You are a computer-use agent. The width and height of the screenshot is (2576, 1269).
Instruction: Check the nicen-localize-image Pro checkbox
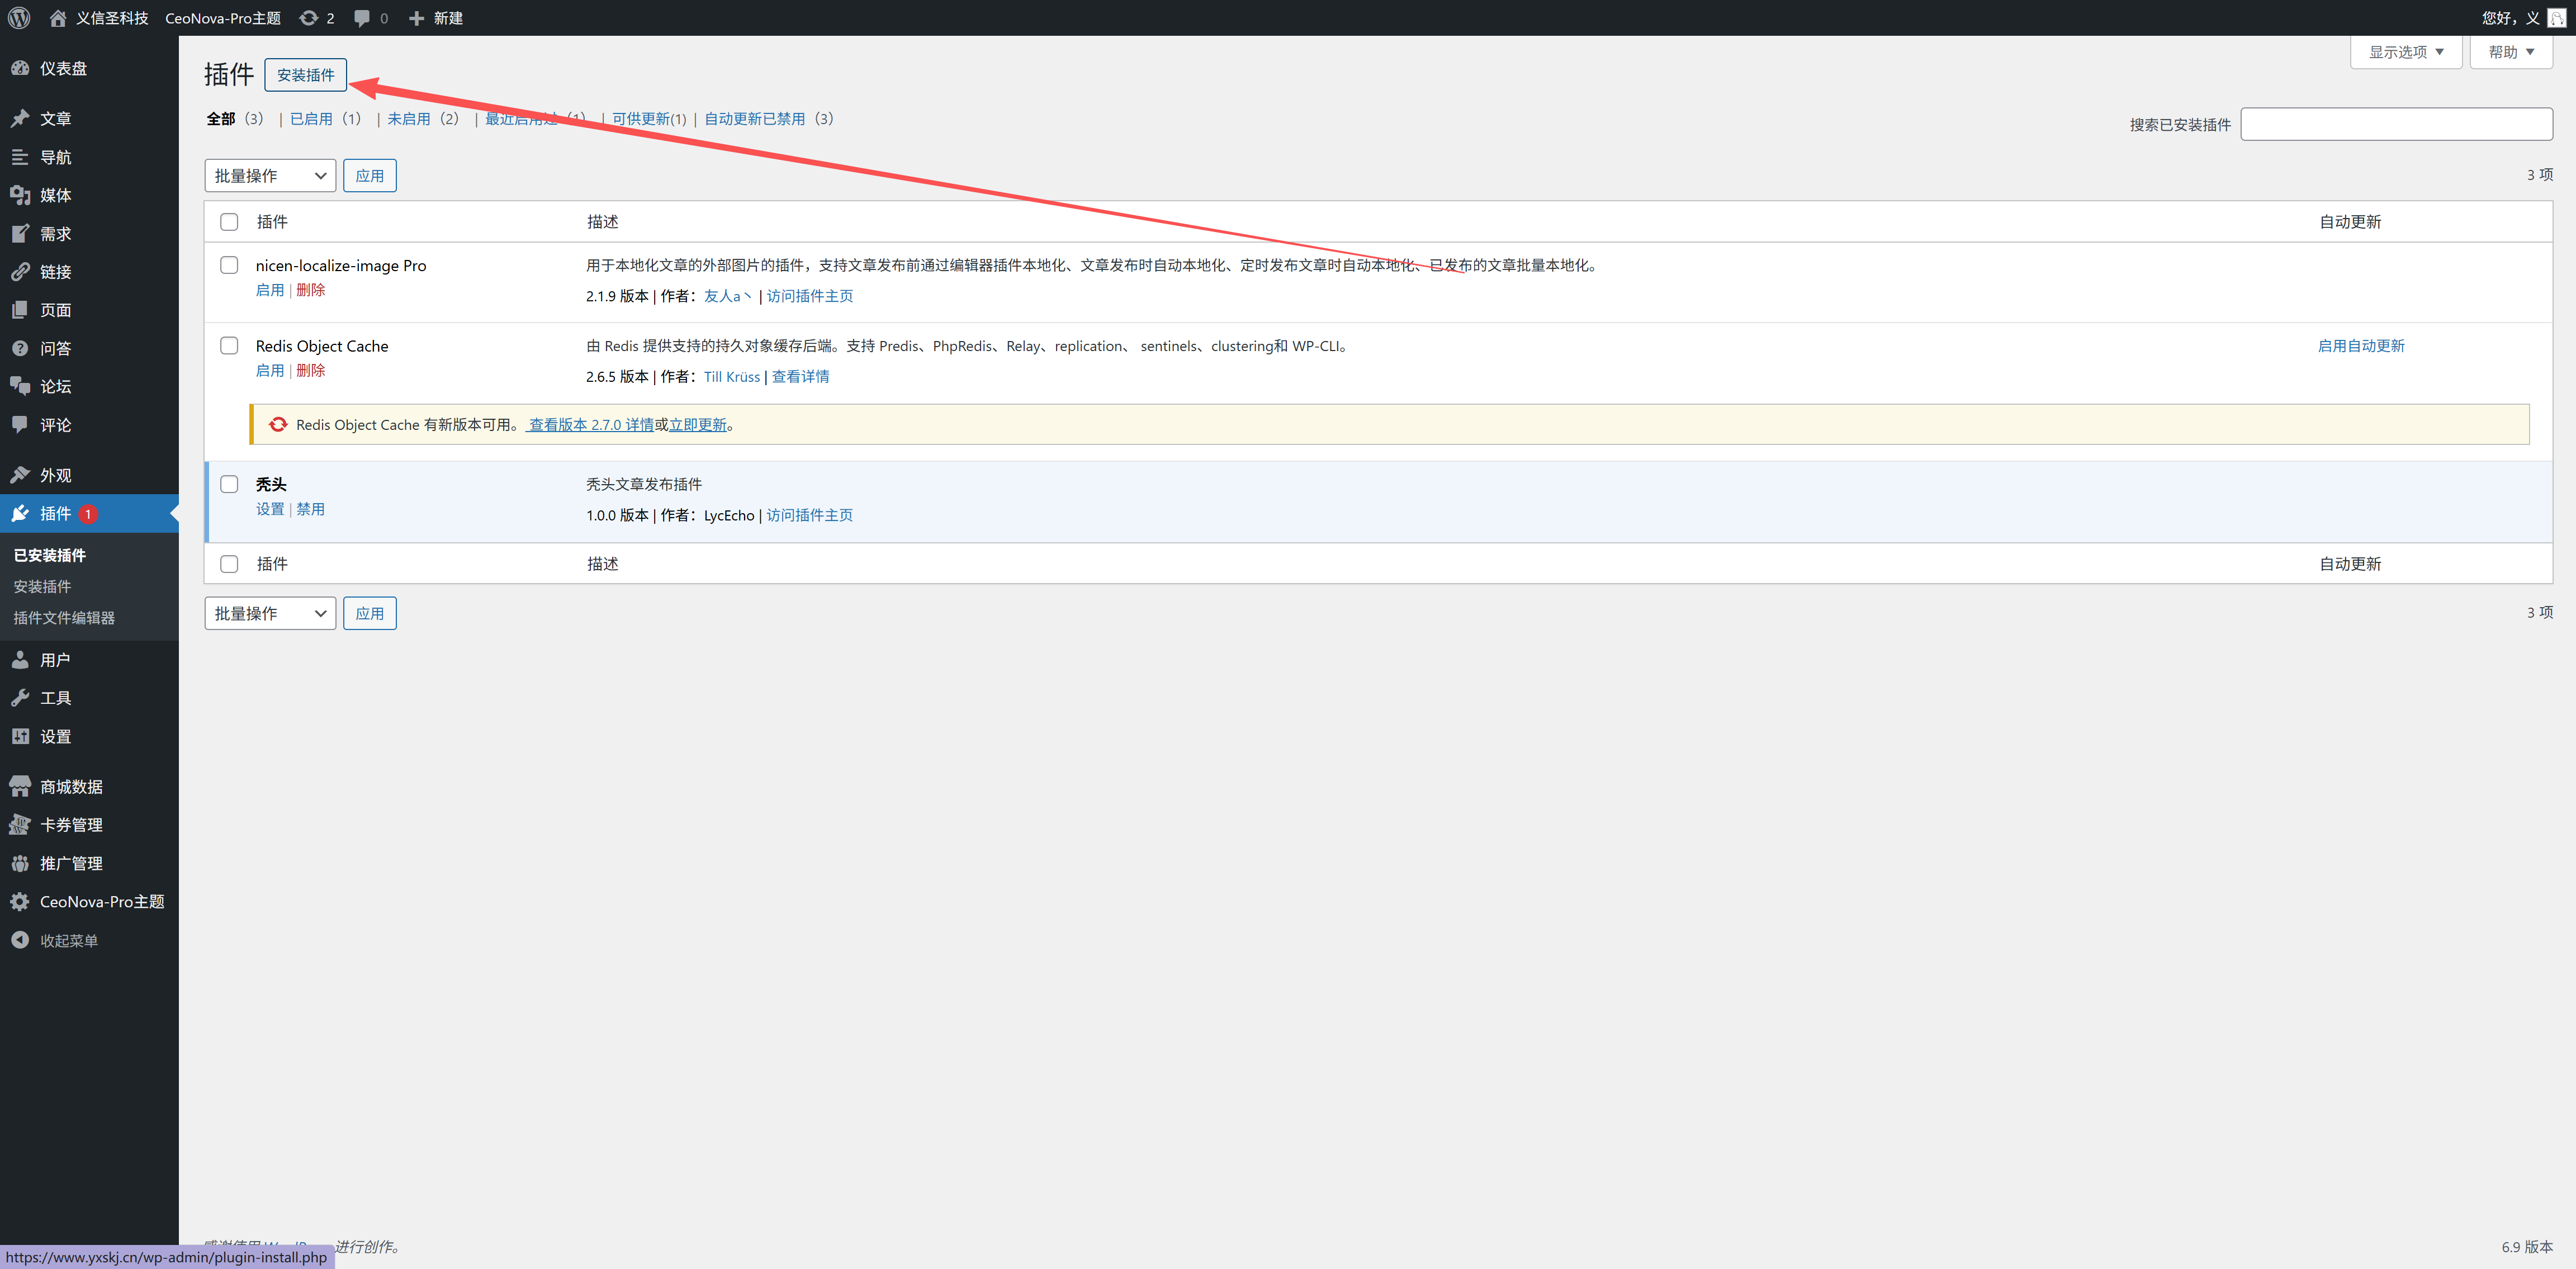229,265
